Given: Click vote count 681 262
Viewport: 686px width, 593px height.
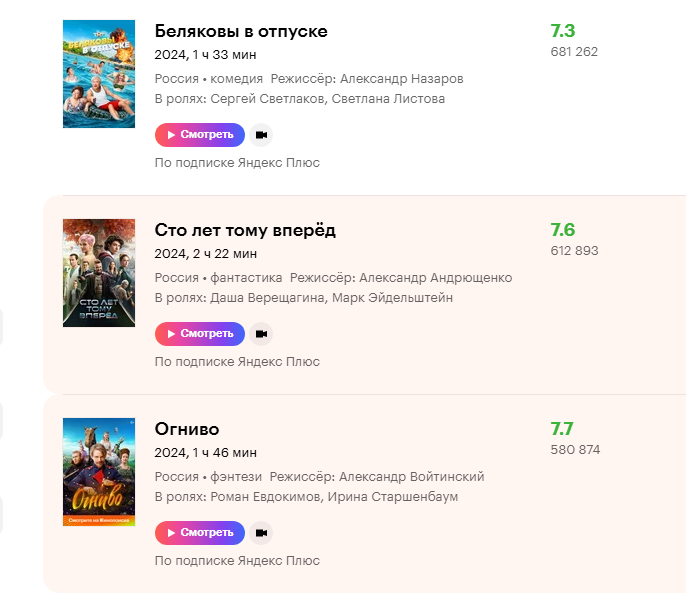Looking at the screenshot, I should (574, 51).
